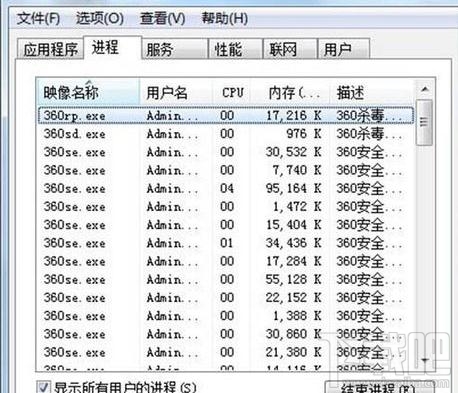Switch to the 用户 tab
458x393 pixels.
pos(344,49)
